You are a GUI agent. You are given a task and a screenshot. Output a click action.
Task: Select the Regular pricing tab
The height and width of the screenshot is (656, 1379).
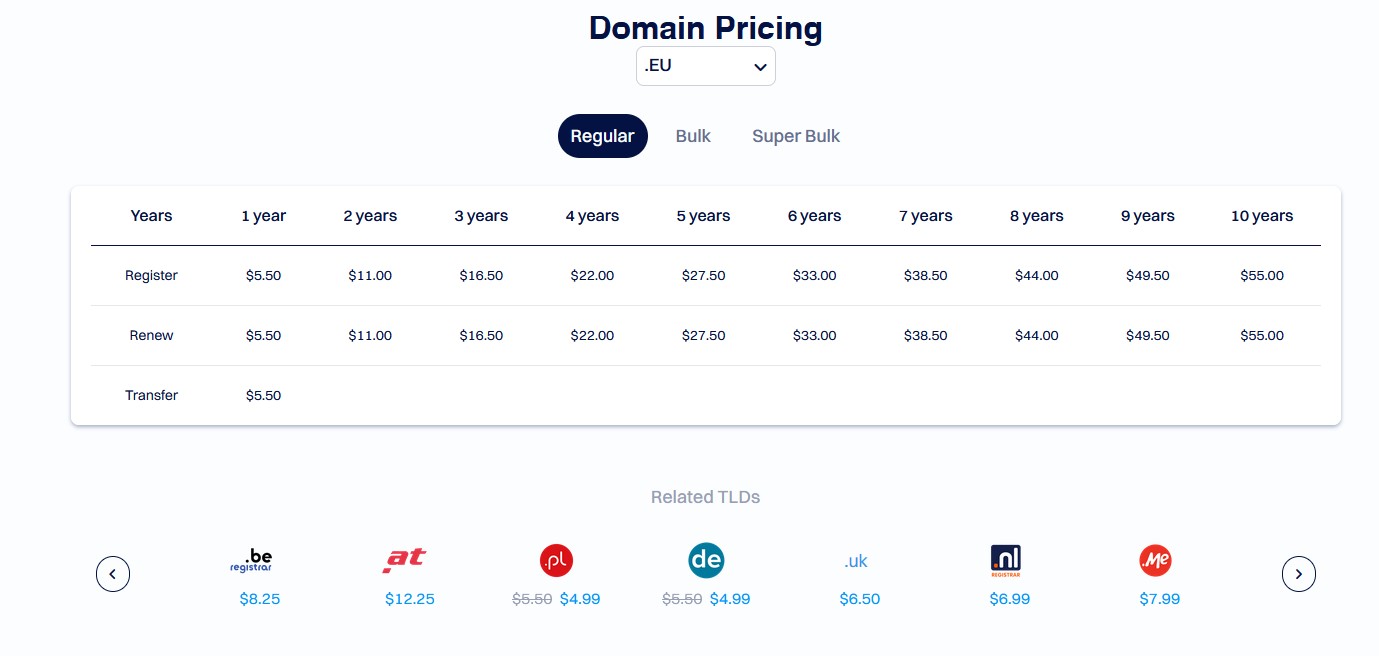(x=602, y=136)
